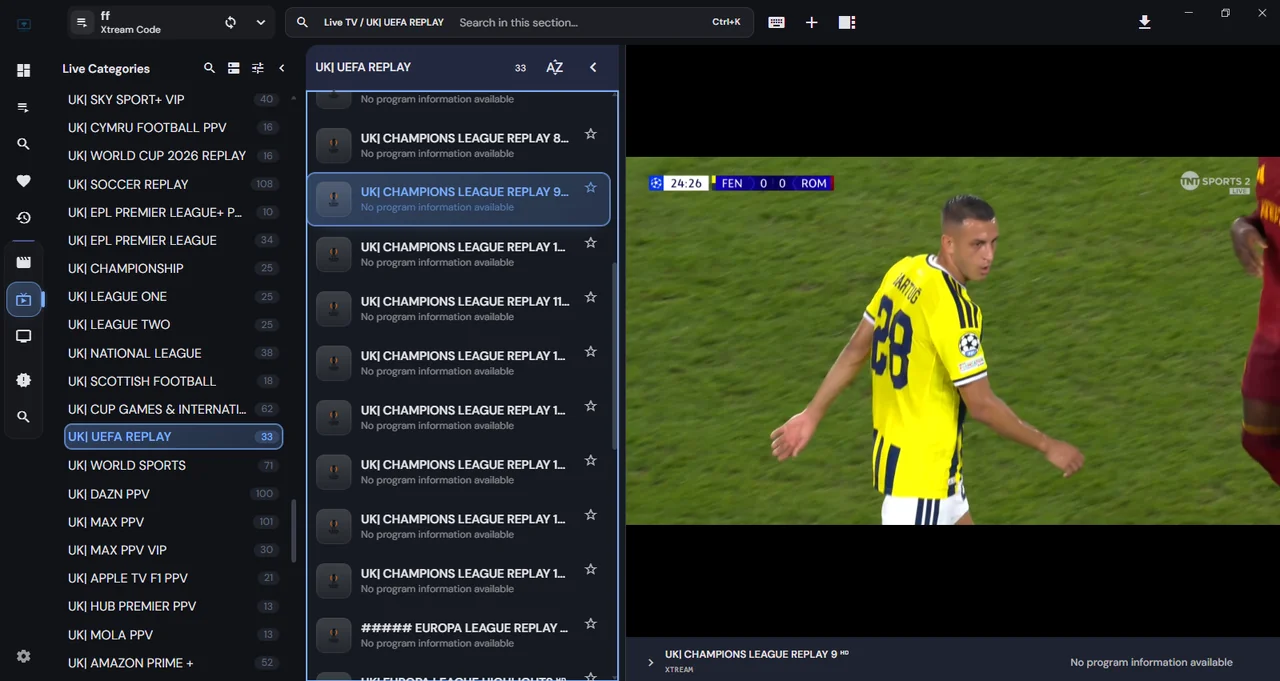
Task: Open UK| WORLD SPORTS category
Action: [x=173, y=465]
